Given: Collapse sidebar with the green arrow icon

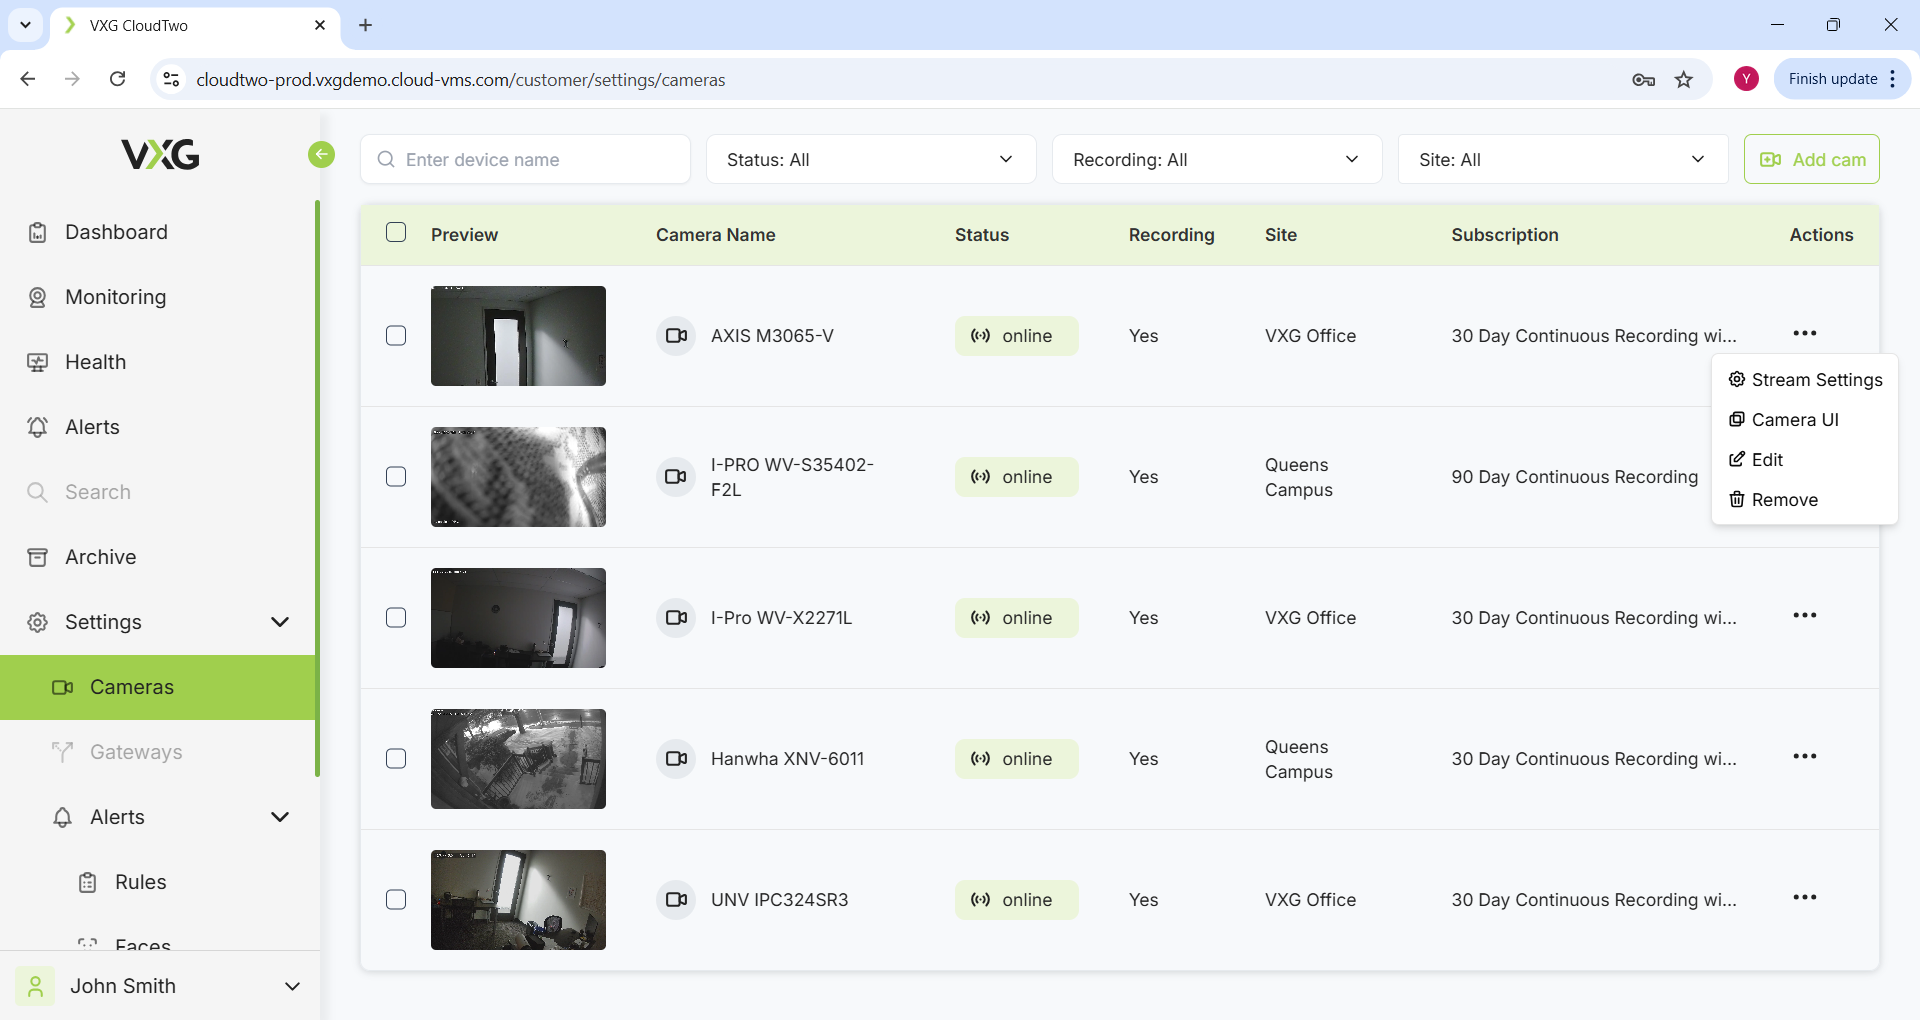Looking at the screenshot, I should tap(321, 154).
